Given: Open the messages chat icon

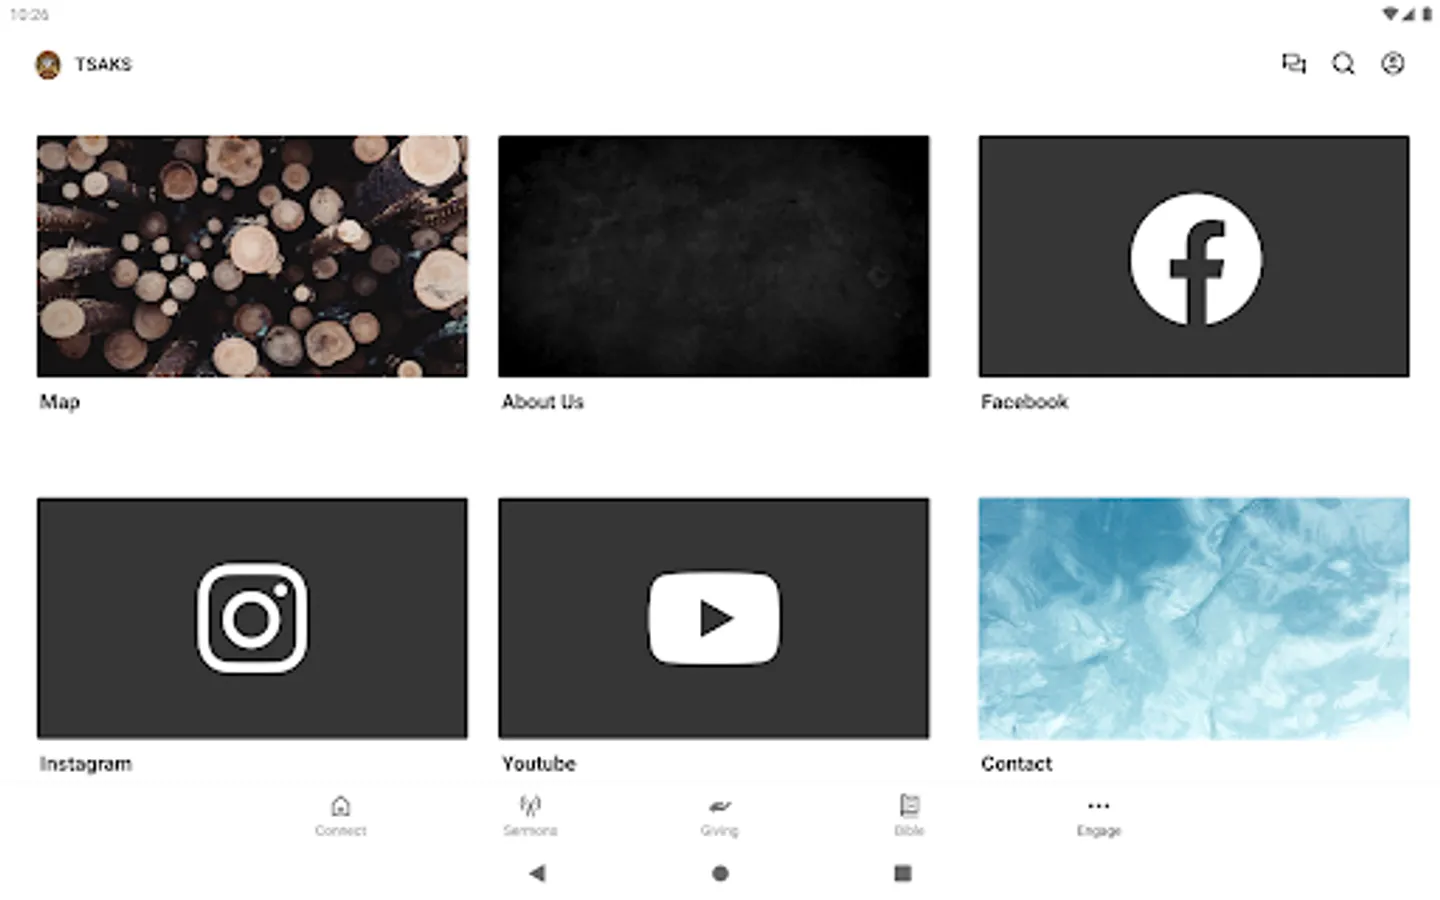Looking at the screenshot, I should click(x=1294, y=64).
